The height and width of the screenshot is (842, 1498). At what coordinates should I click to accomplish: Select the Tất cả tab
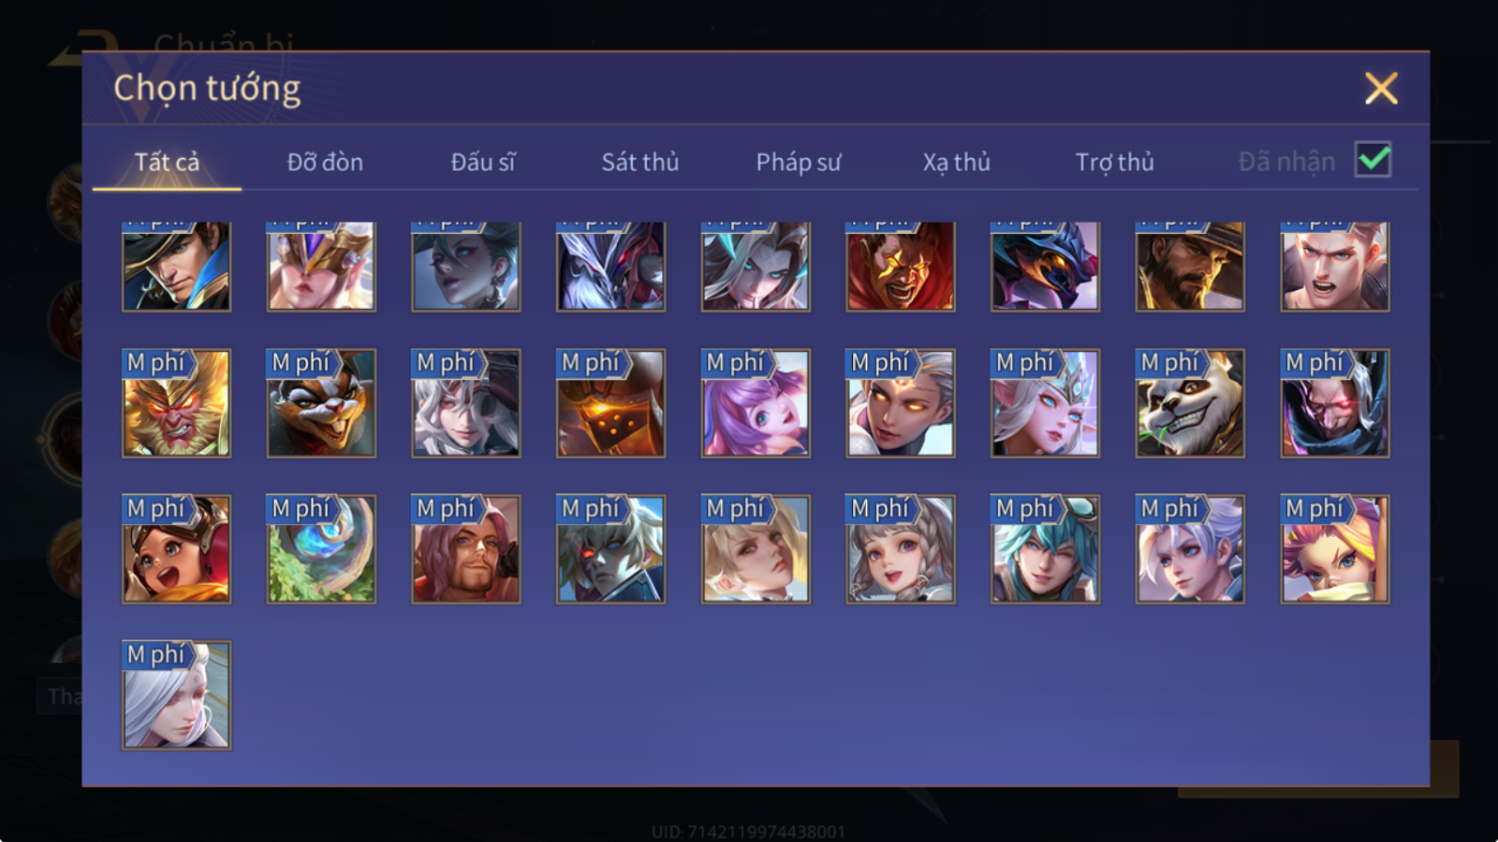167,162
